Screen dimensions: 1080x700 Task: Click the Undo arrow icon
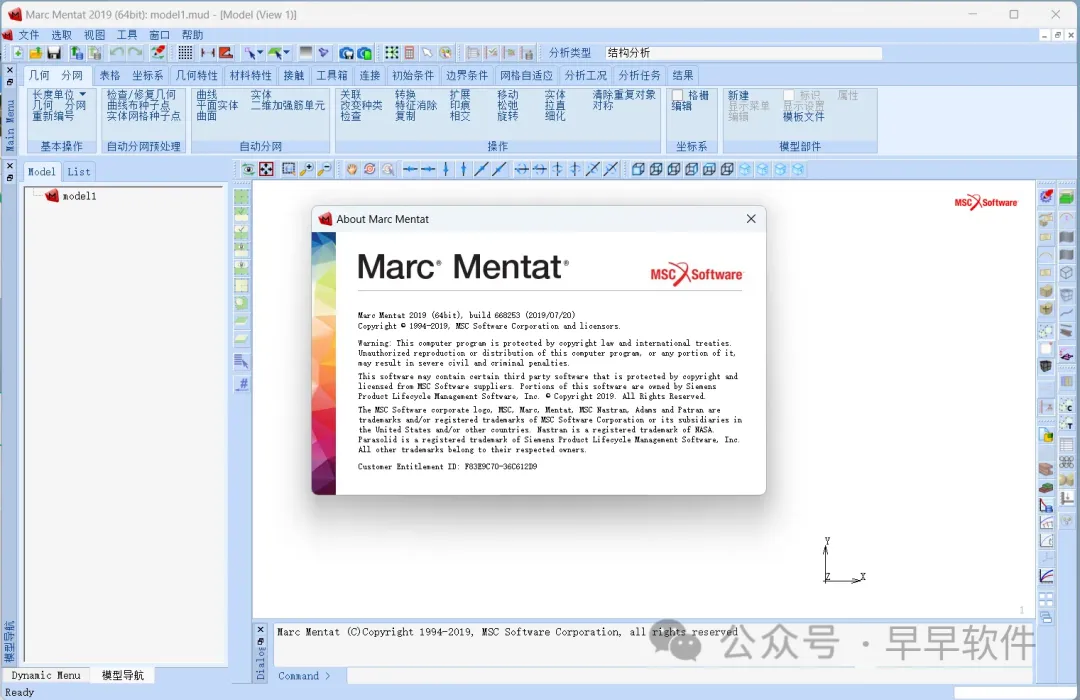click(117, 53)
